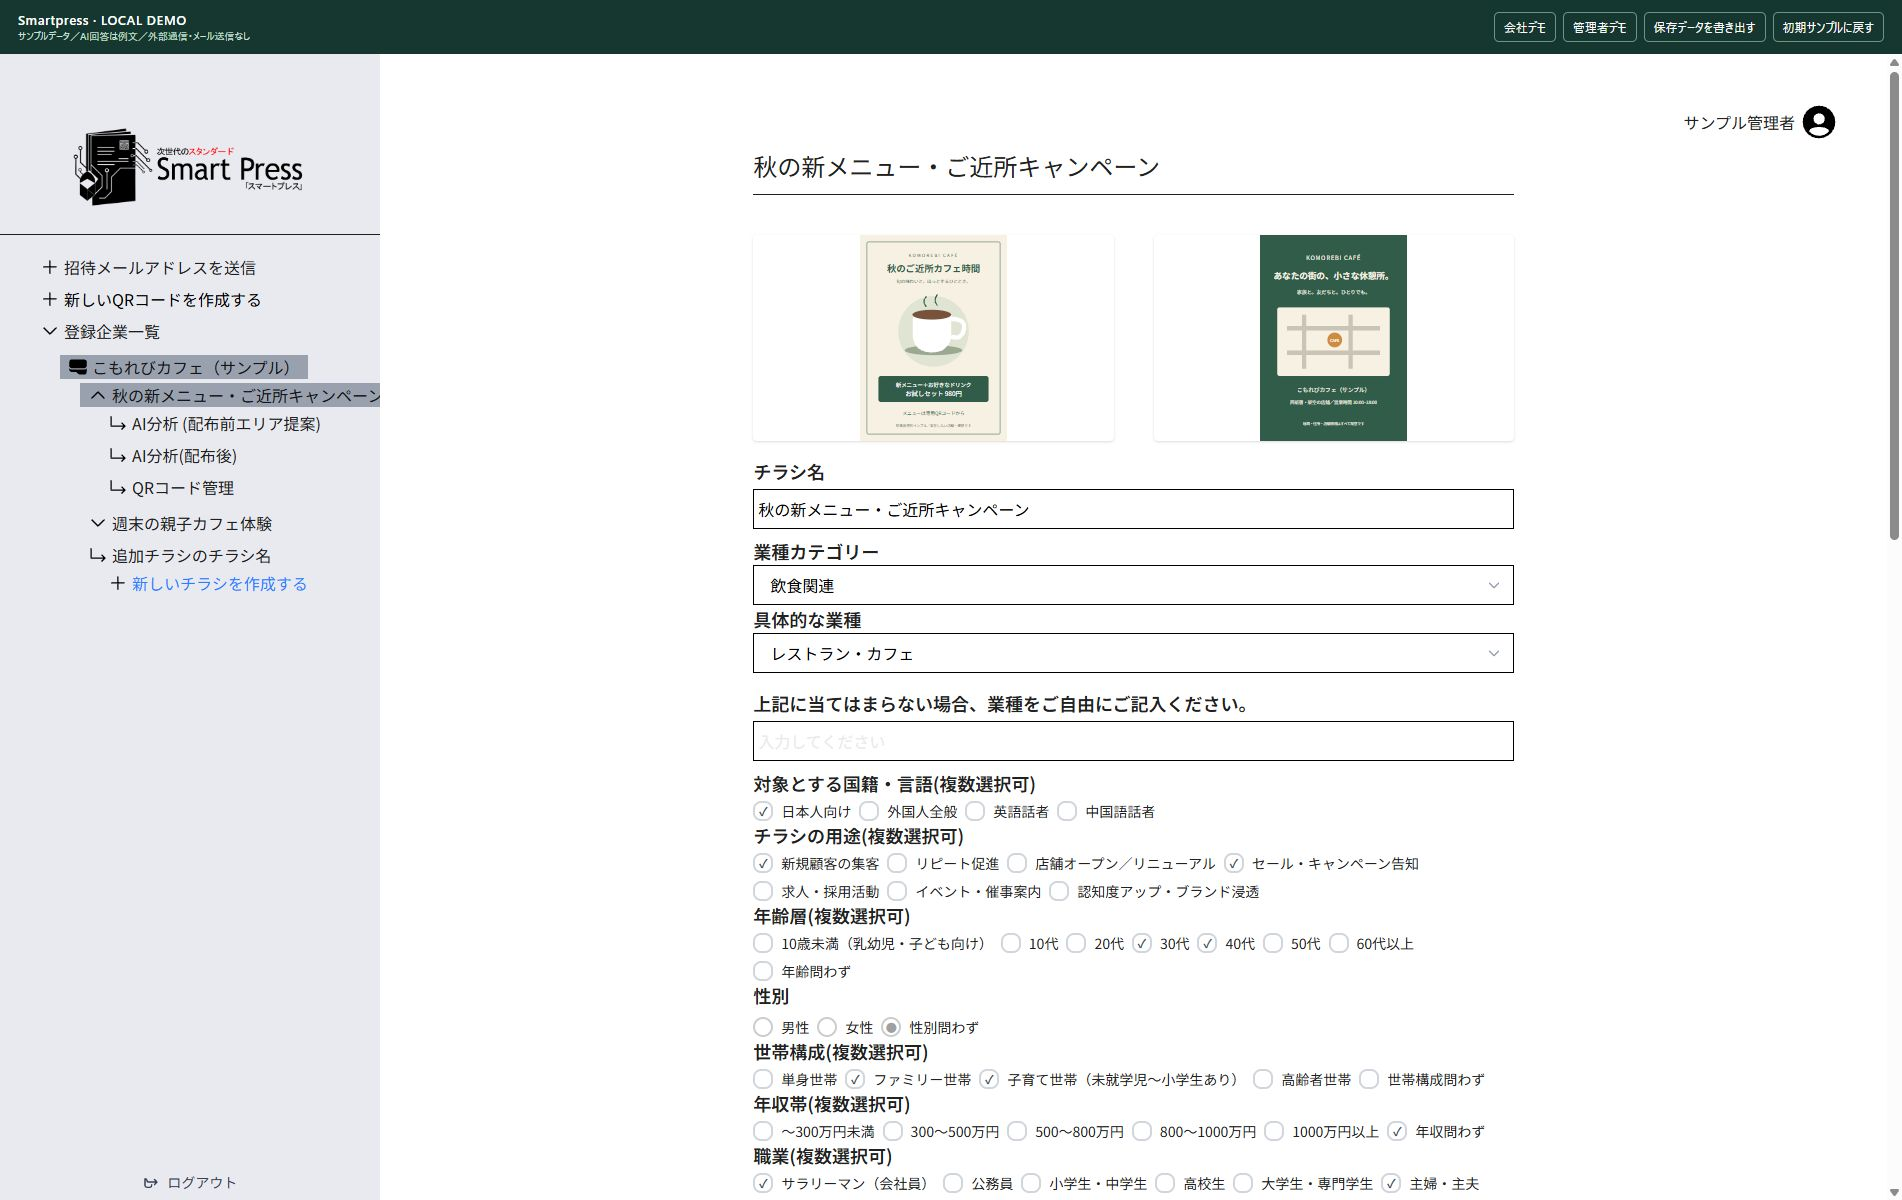Open the green back flyer thumbnail
This screenshot has height=1200, width=1902.
point(1333,338)
